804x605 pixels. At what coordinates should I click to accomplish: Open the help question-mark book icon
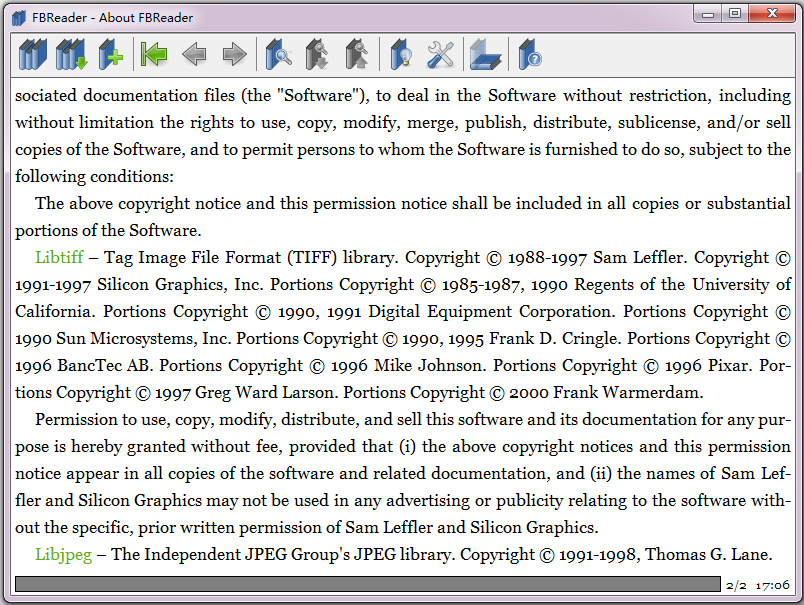tap(529, 54)
